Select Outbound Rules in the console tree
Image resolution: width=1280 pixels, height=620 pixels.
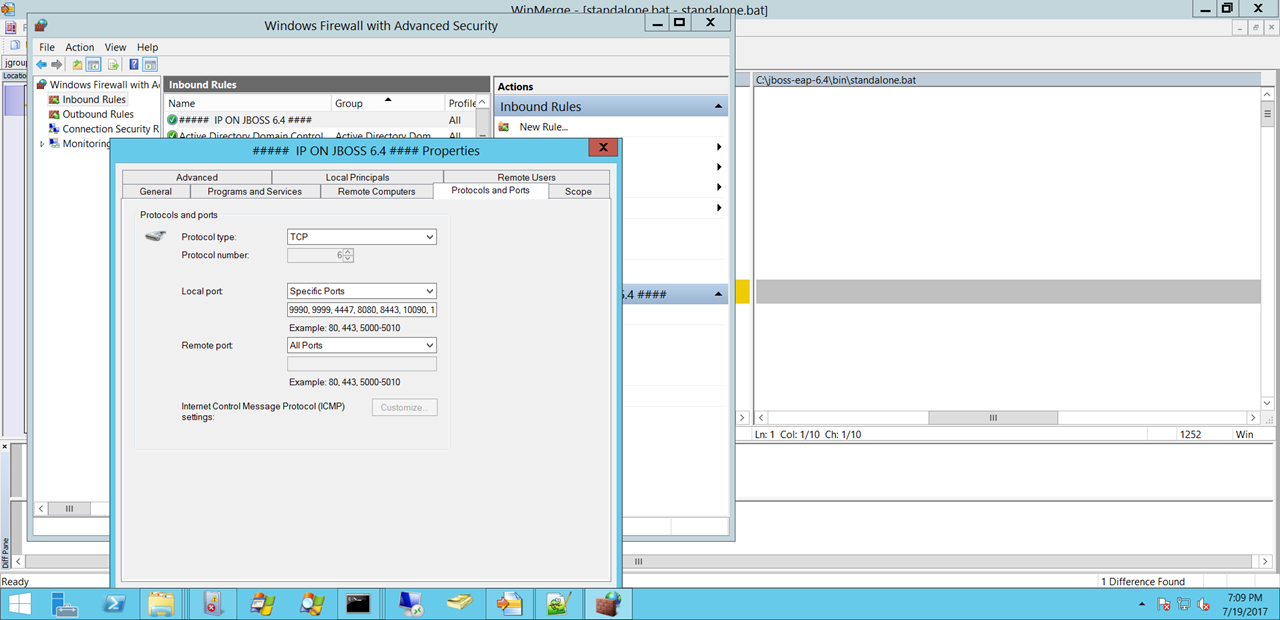(x=98, y=114)
